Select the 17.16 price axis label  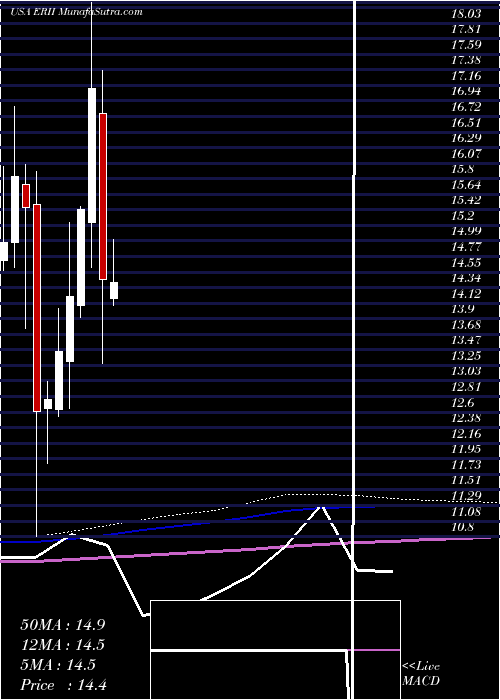coord(467,76)
